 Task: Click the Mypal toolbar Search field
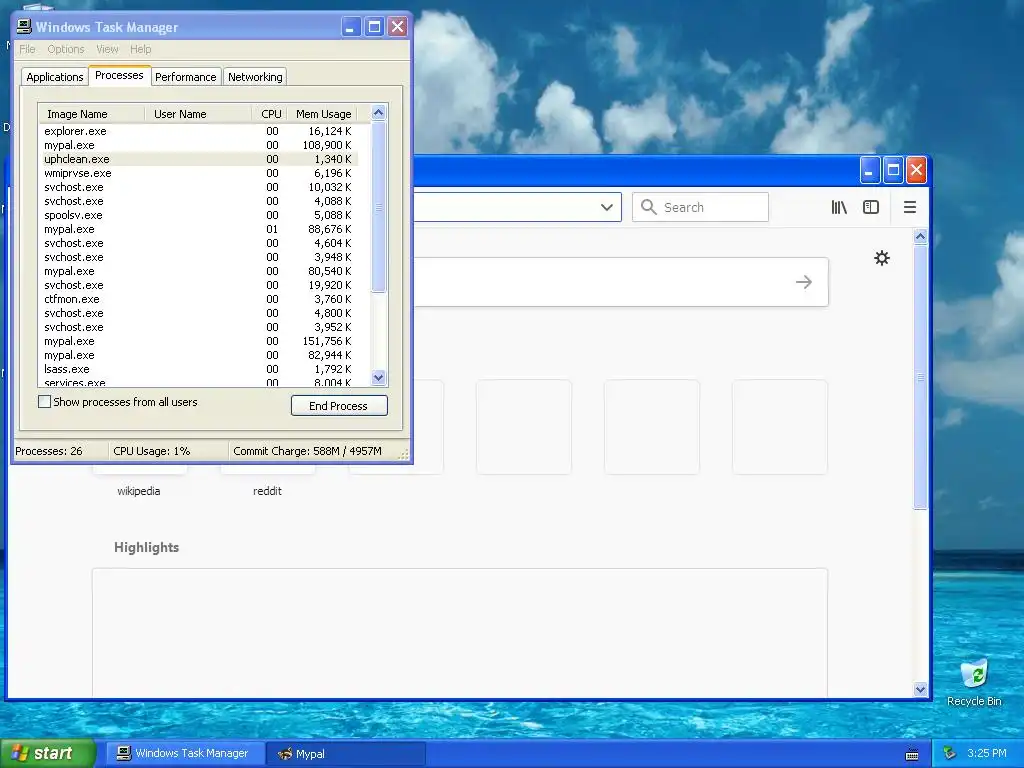pyautogui.click(x=700, y=207)
